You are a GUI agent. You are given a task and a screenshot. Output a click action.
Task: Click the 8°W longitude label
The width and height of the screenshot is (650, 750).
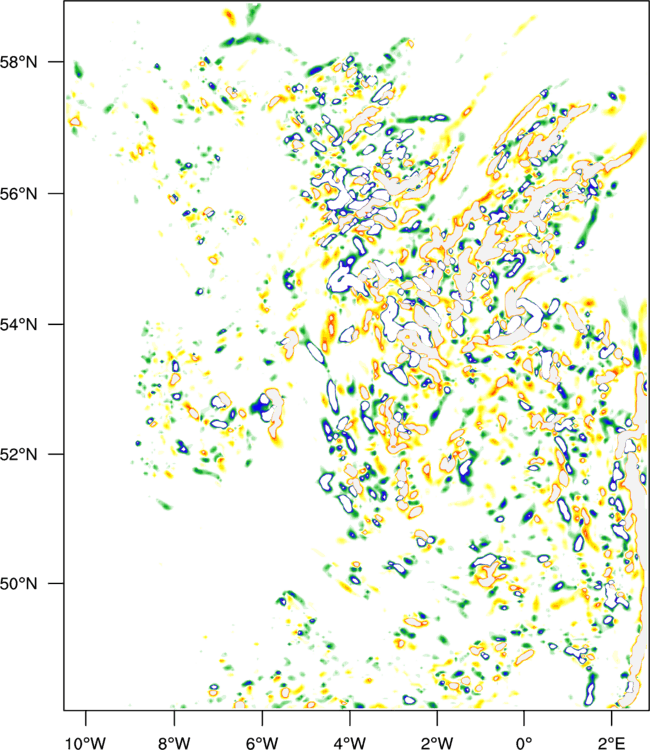174,743
